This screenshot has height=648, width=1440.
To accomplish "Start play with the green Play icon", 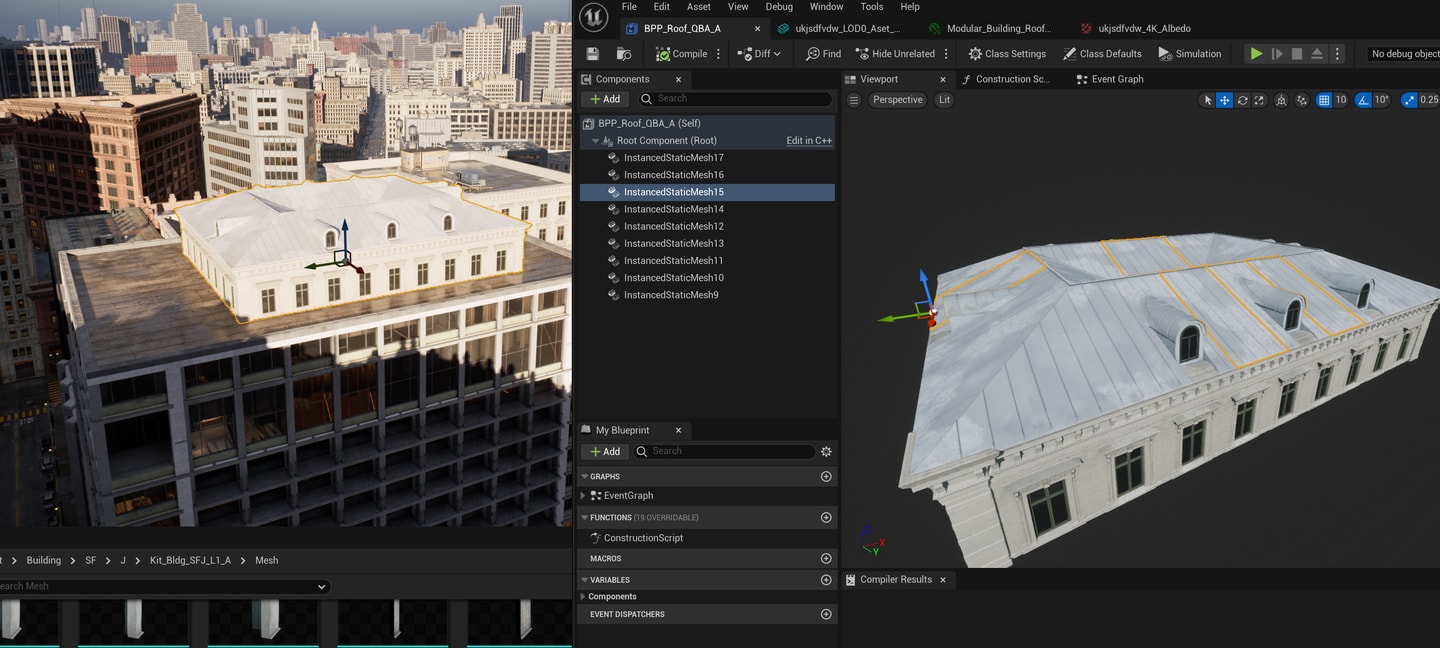I will [1256, 54].
